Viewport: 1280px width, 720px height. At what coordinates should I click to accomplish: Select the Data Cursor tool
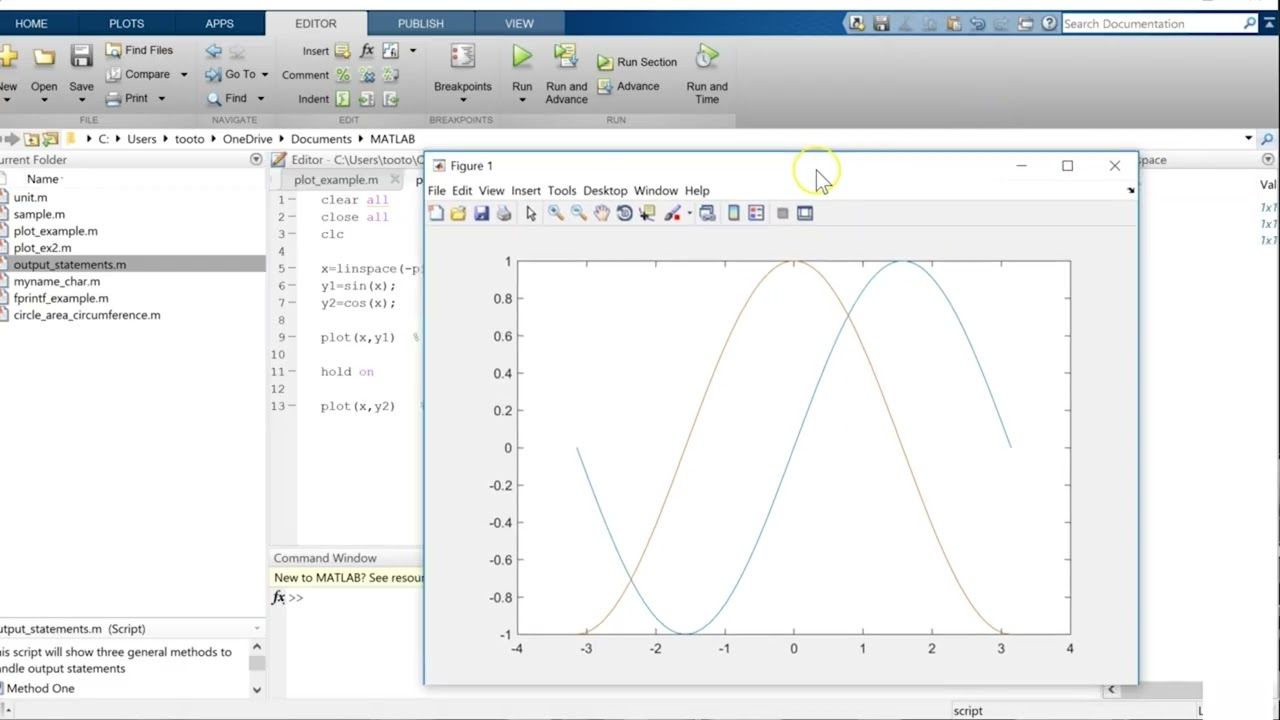click(x=647, y=213)
